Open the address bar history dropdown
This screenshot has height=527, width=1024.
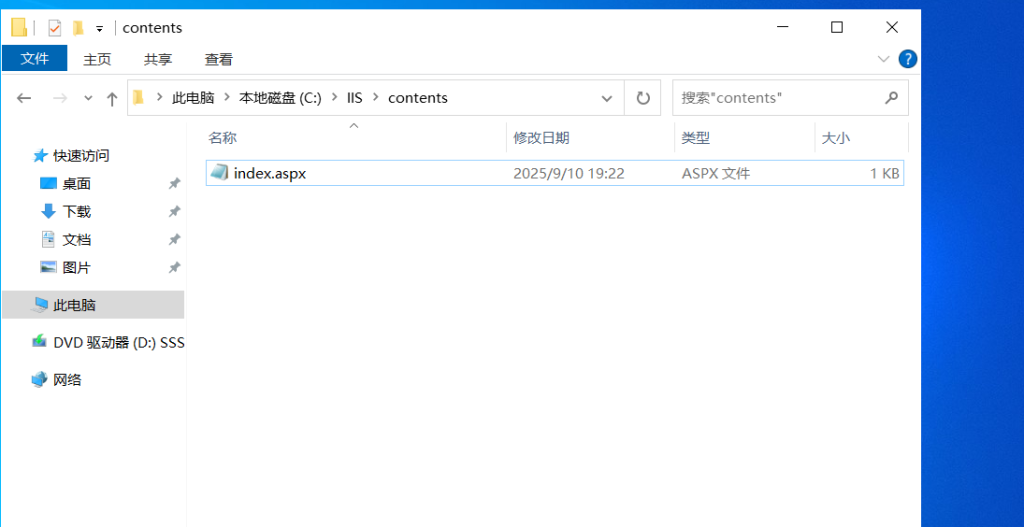click(606, 98)
